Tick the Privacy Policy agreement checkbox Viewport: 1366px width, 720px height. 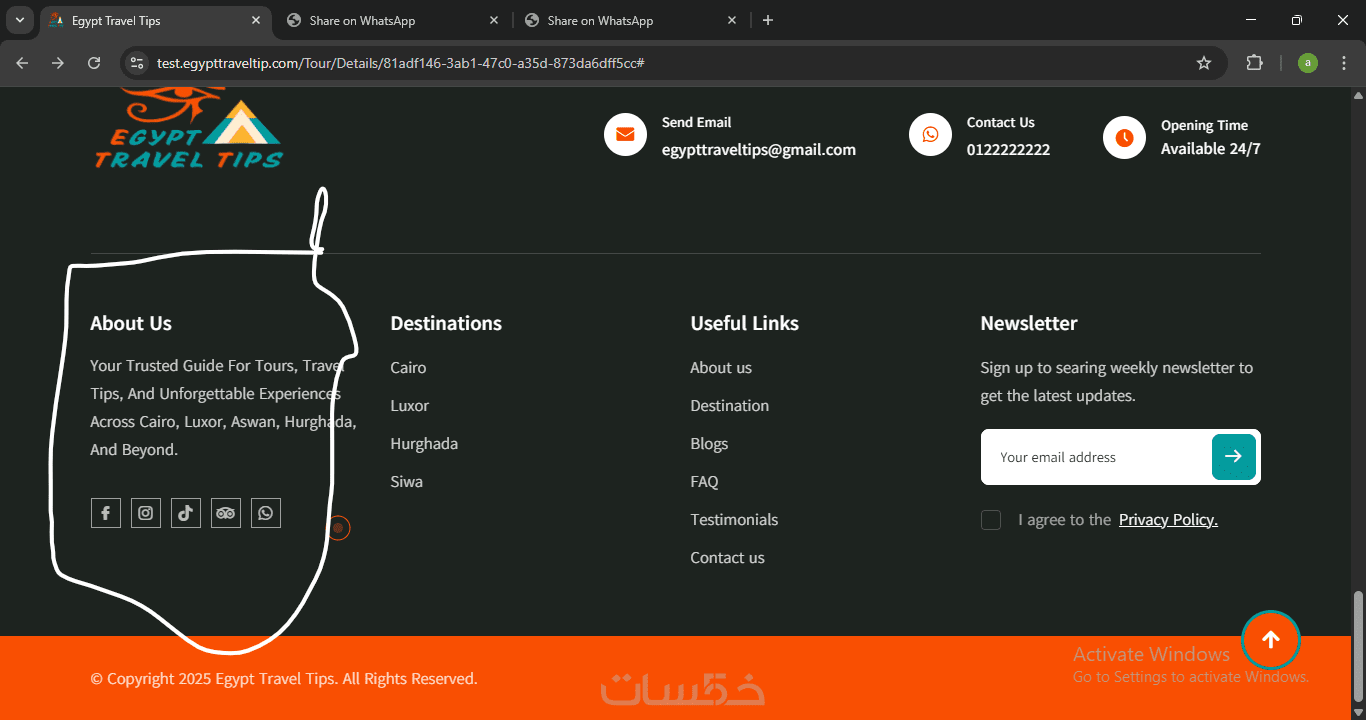tap(991, 520)
